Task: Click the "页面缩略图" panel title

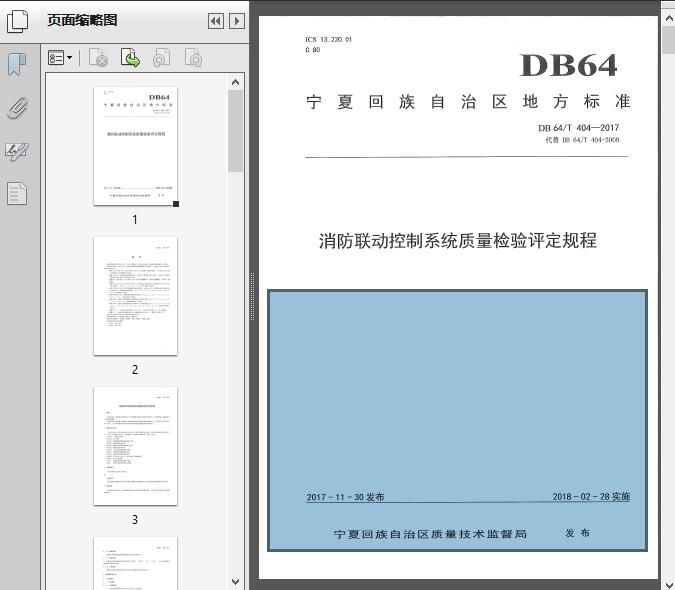Action: 82,20
